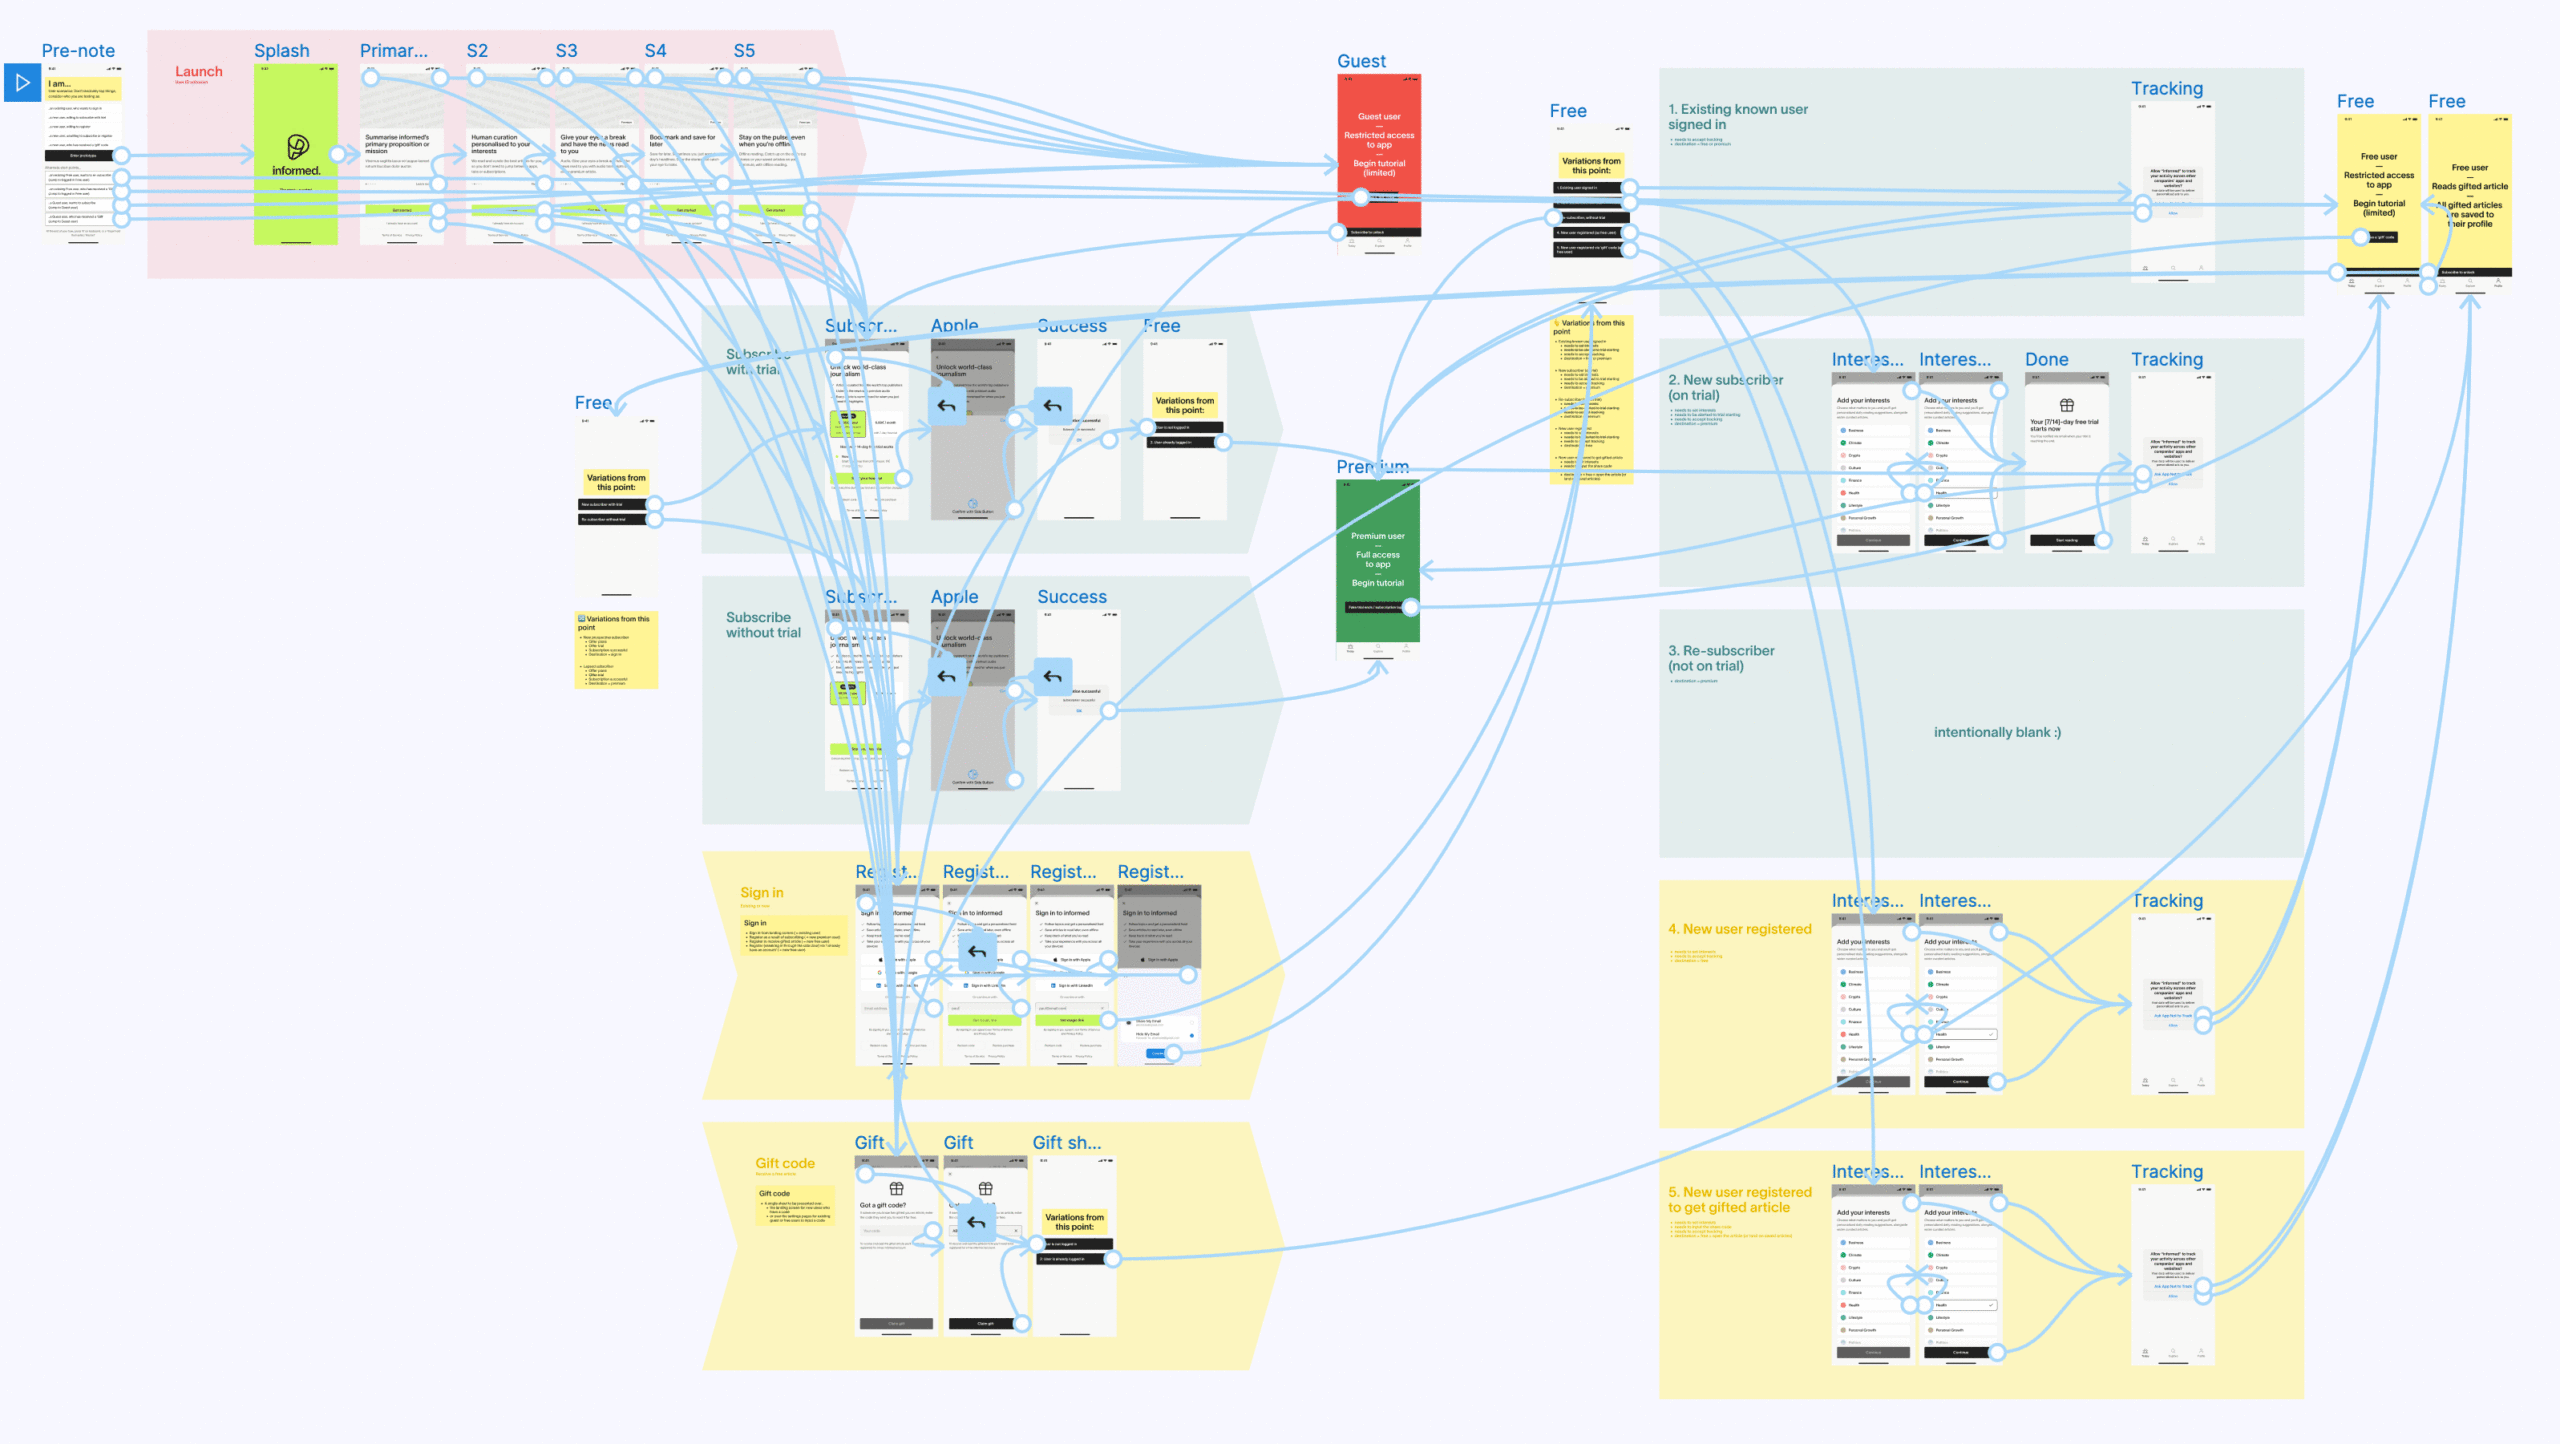Select the S2 frame label
Image resolution: width=2560 pixels, height=1444 pixels.
pyautogui.click(x=477, y=51)
